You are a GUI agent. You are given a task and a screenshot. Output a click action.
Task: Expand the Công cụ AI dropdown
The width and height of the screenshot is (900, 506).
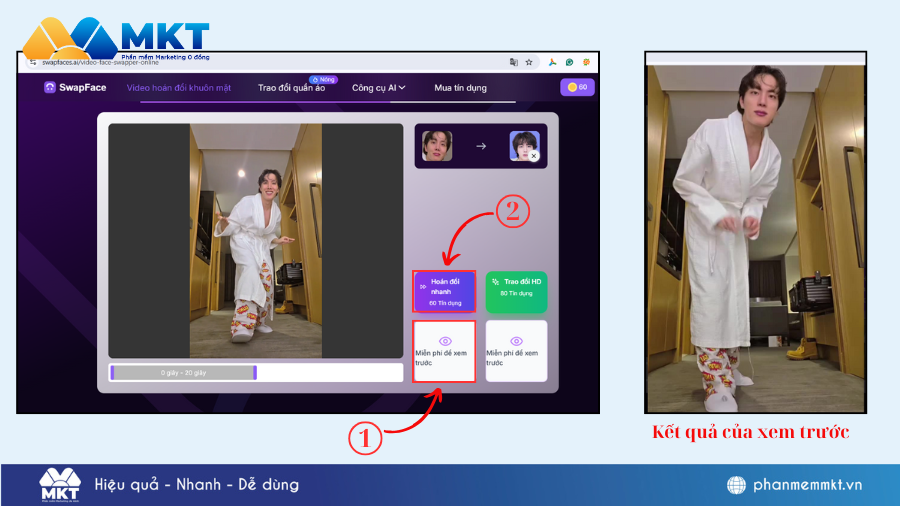point(379,88)
